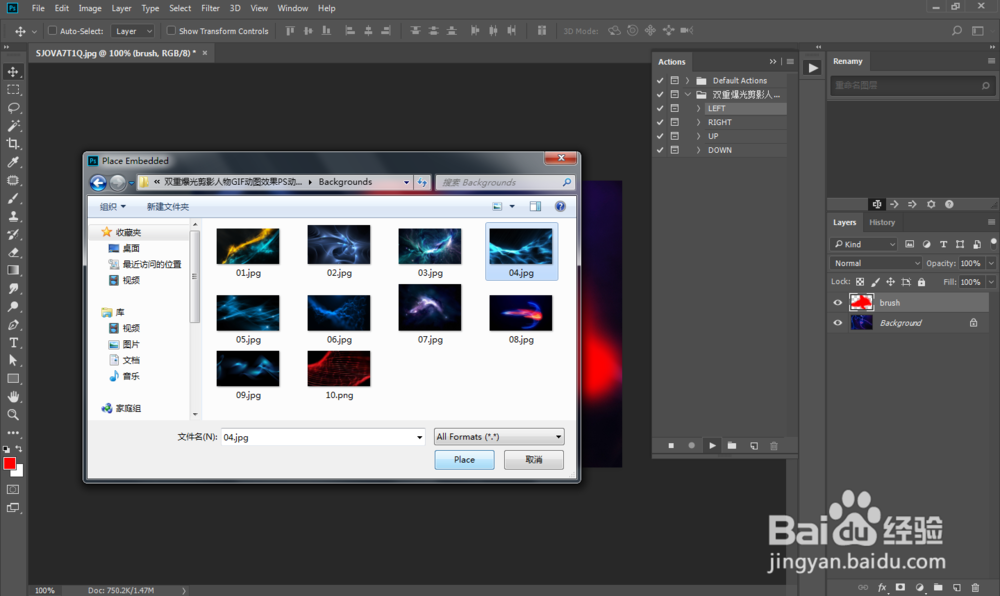Play the selected action in Actions panel
Viewport: 1000px width, 596px height.
[712, 446]
